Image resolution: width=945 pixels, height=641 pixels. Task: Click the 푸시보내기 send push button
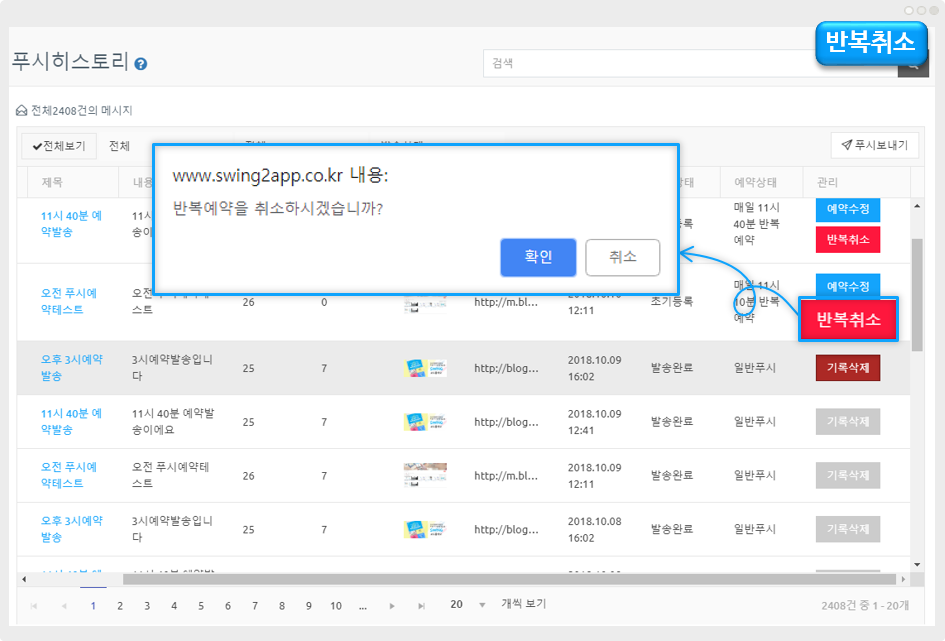point(874,146)
